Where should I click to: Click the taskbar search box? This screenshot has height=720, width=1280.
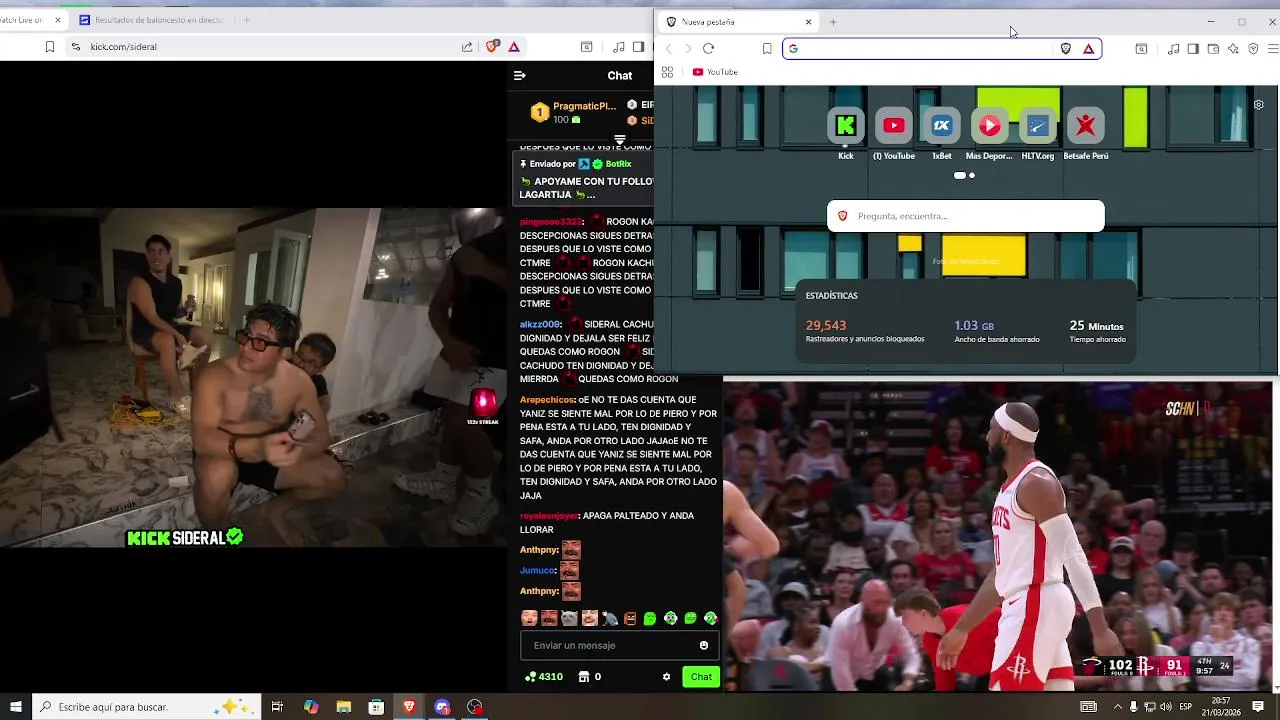(x=147, y=707)
